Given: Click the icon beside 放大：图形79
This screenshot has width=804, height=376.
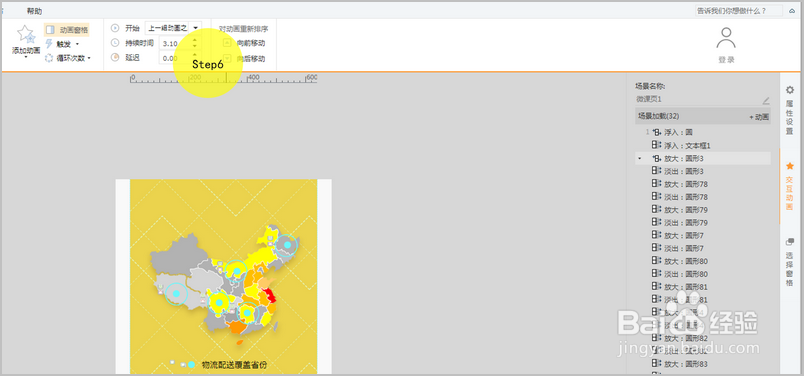Looking at the screenshot, I should click(x=656, y=209).
